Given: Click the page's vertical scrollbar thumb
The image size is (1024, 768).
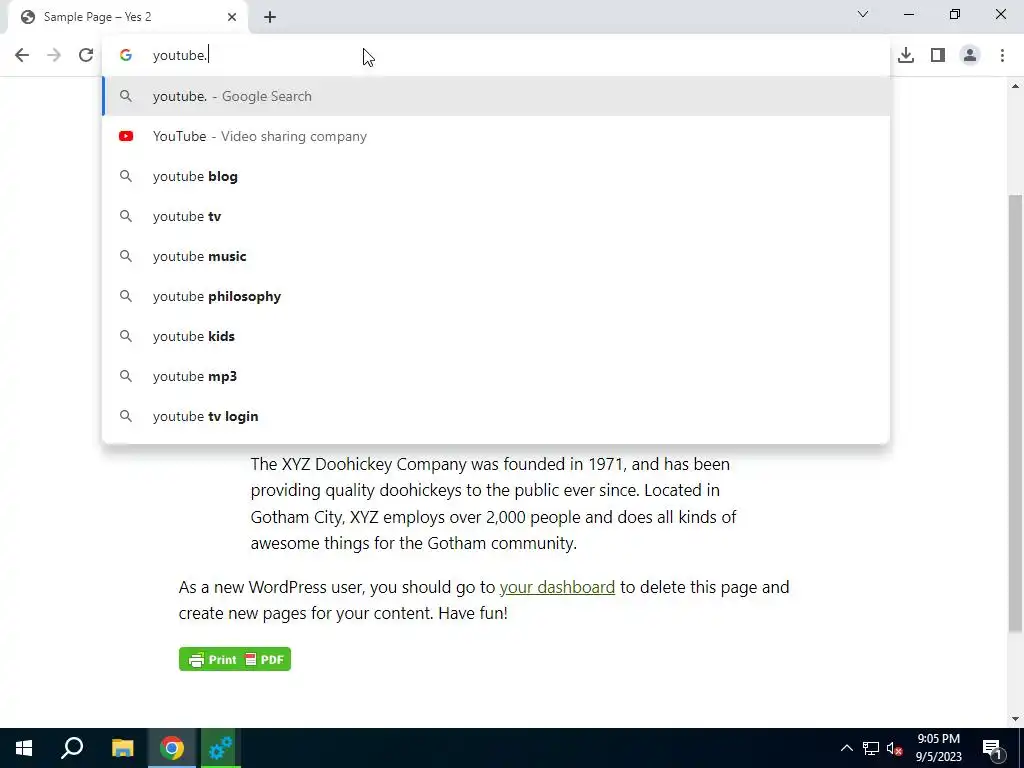Looking at the screenshot, I should pos(1015,413).
